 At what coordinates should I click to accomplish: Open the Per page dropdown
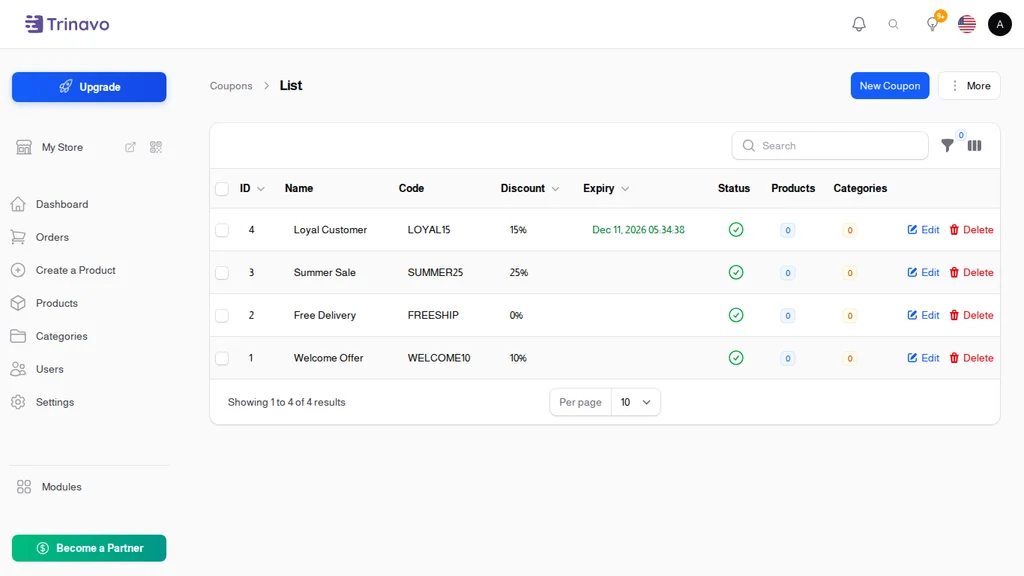[635, 402]
